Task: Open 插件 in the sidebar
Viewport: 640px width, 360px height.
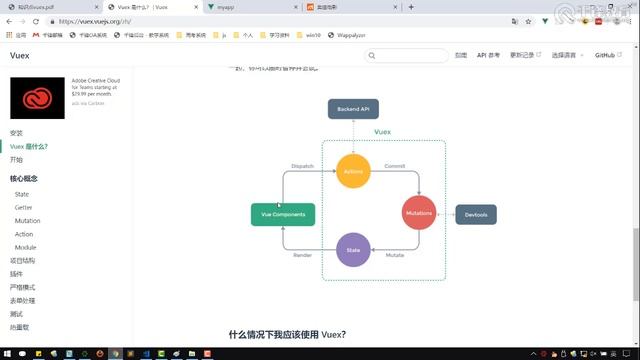Action: pos(16,274)
